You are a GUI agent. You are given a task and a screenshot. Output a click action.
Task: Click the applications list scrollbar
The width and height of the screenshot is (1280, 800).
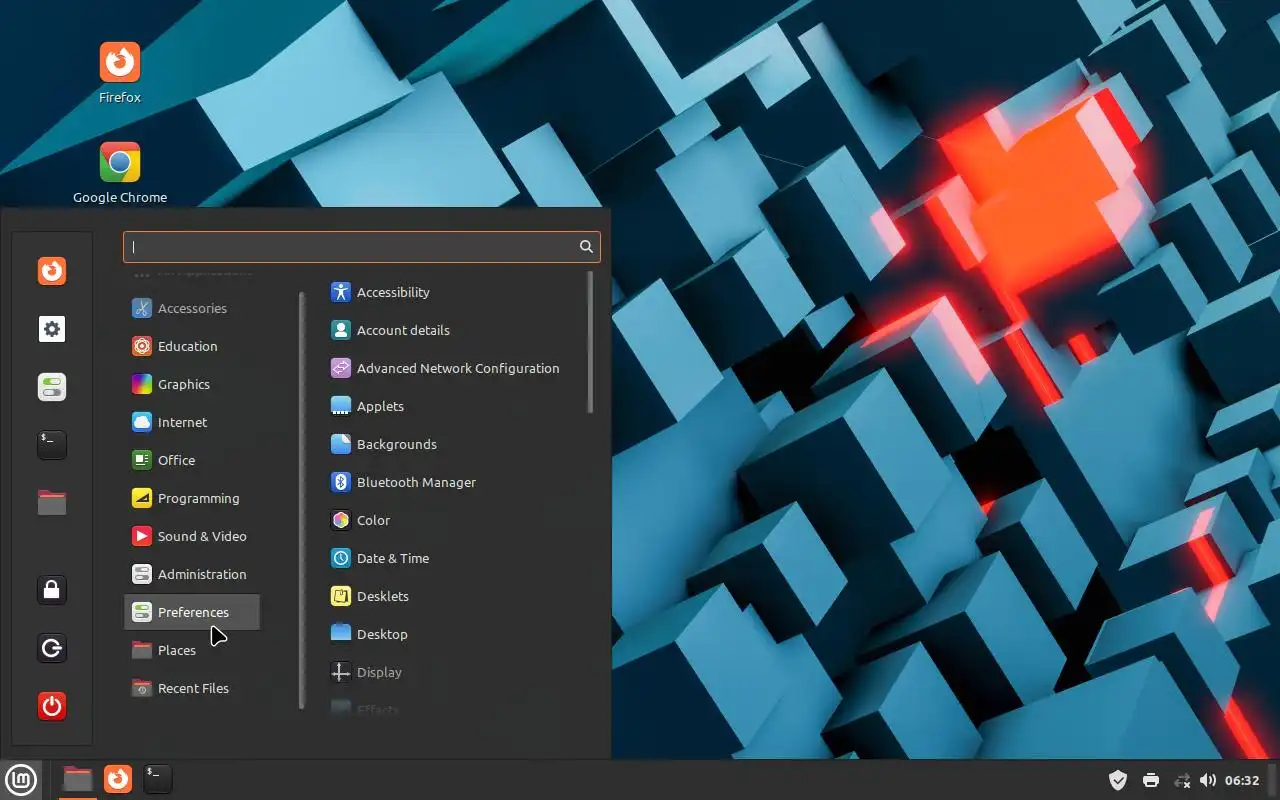(x=590, y=342)
